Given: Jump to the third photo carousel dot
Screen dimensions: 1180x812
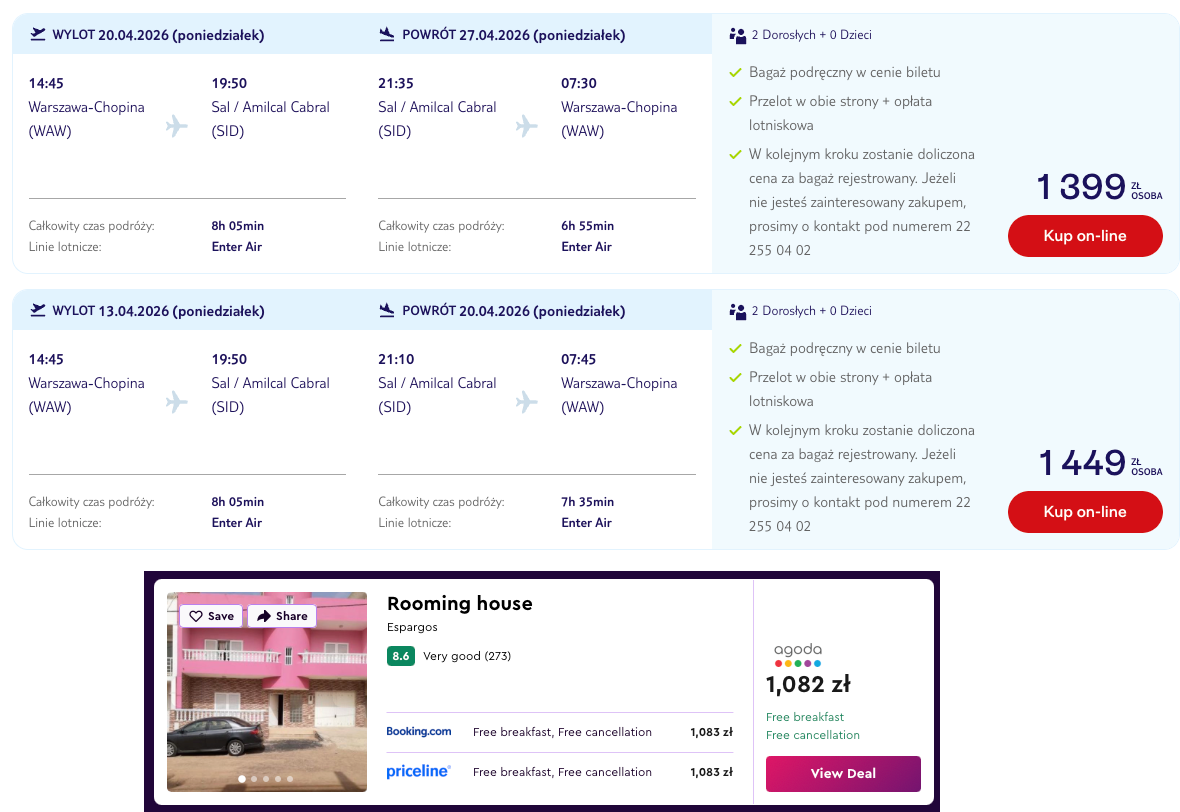Looking at the screenshot, I should [265, 778].
